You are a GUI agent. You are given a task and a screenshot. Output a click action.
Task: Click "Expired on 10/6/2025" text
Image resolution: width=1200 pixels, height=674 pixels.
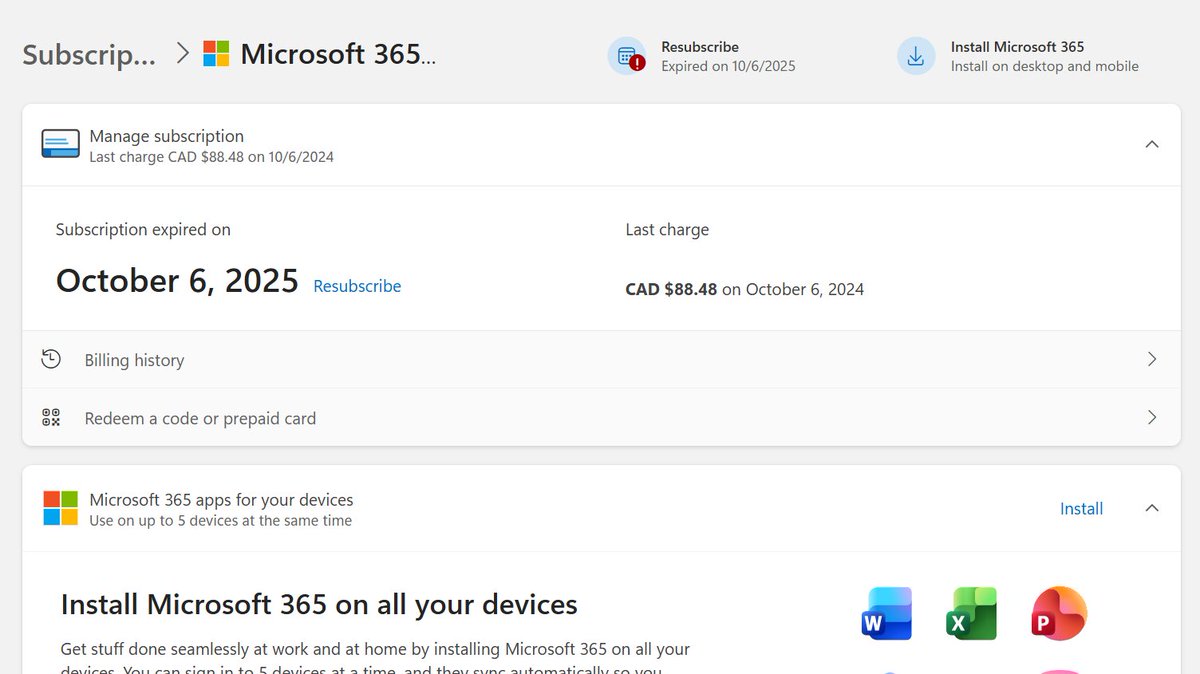click(728, 66)
